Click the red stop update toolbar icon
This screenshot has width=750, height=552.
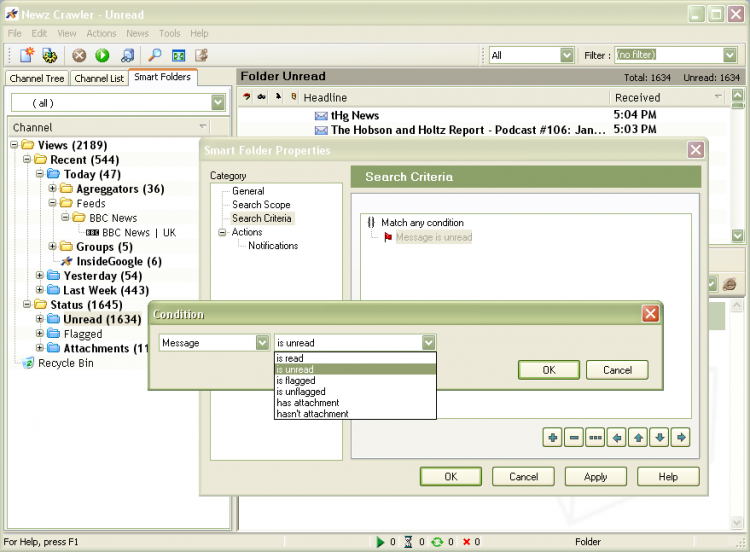pyautogui.click(x=79, y=55)
